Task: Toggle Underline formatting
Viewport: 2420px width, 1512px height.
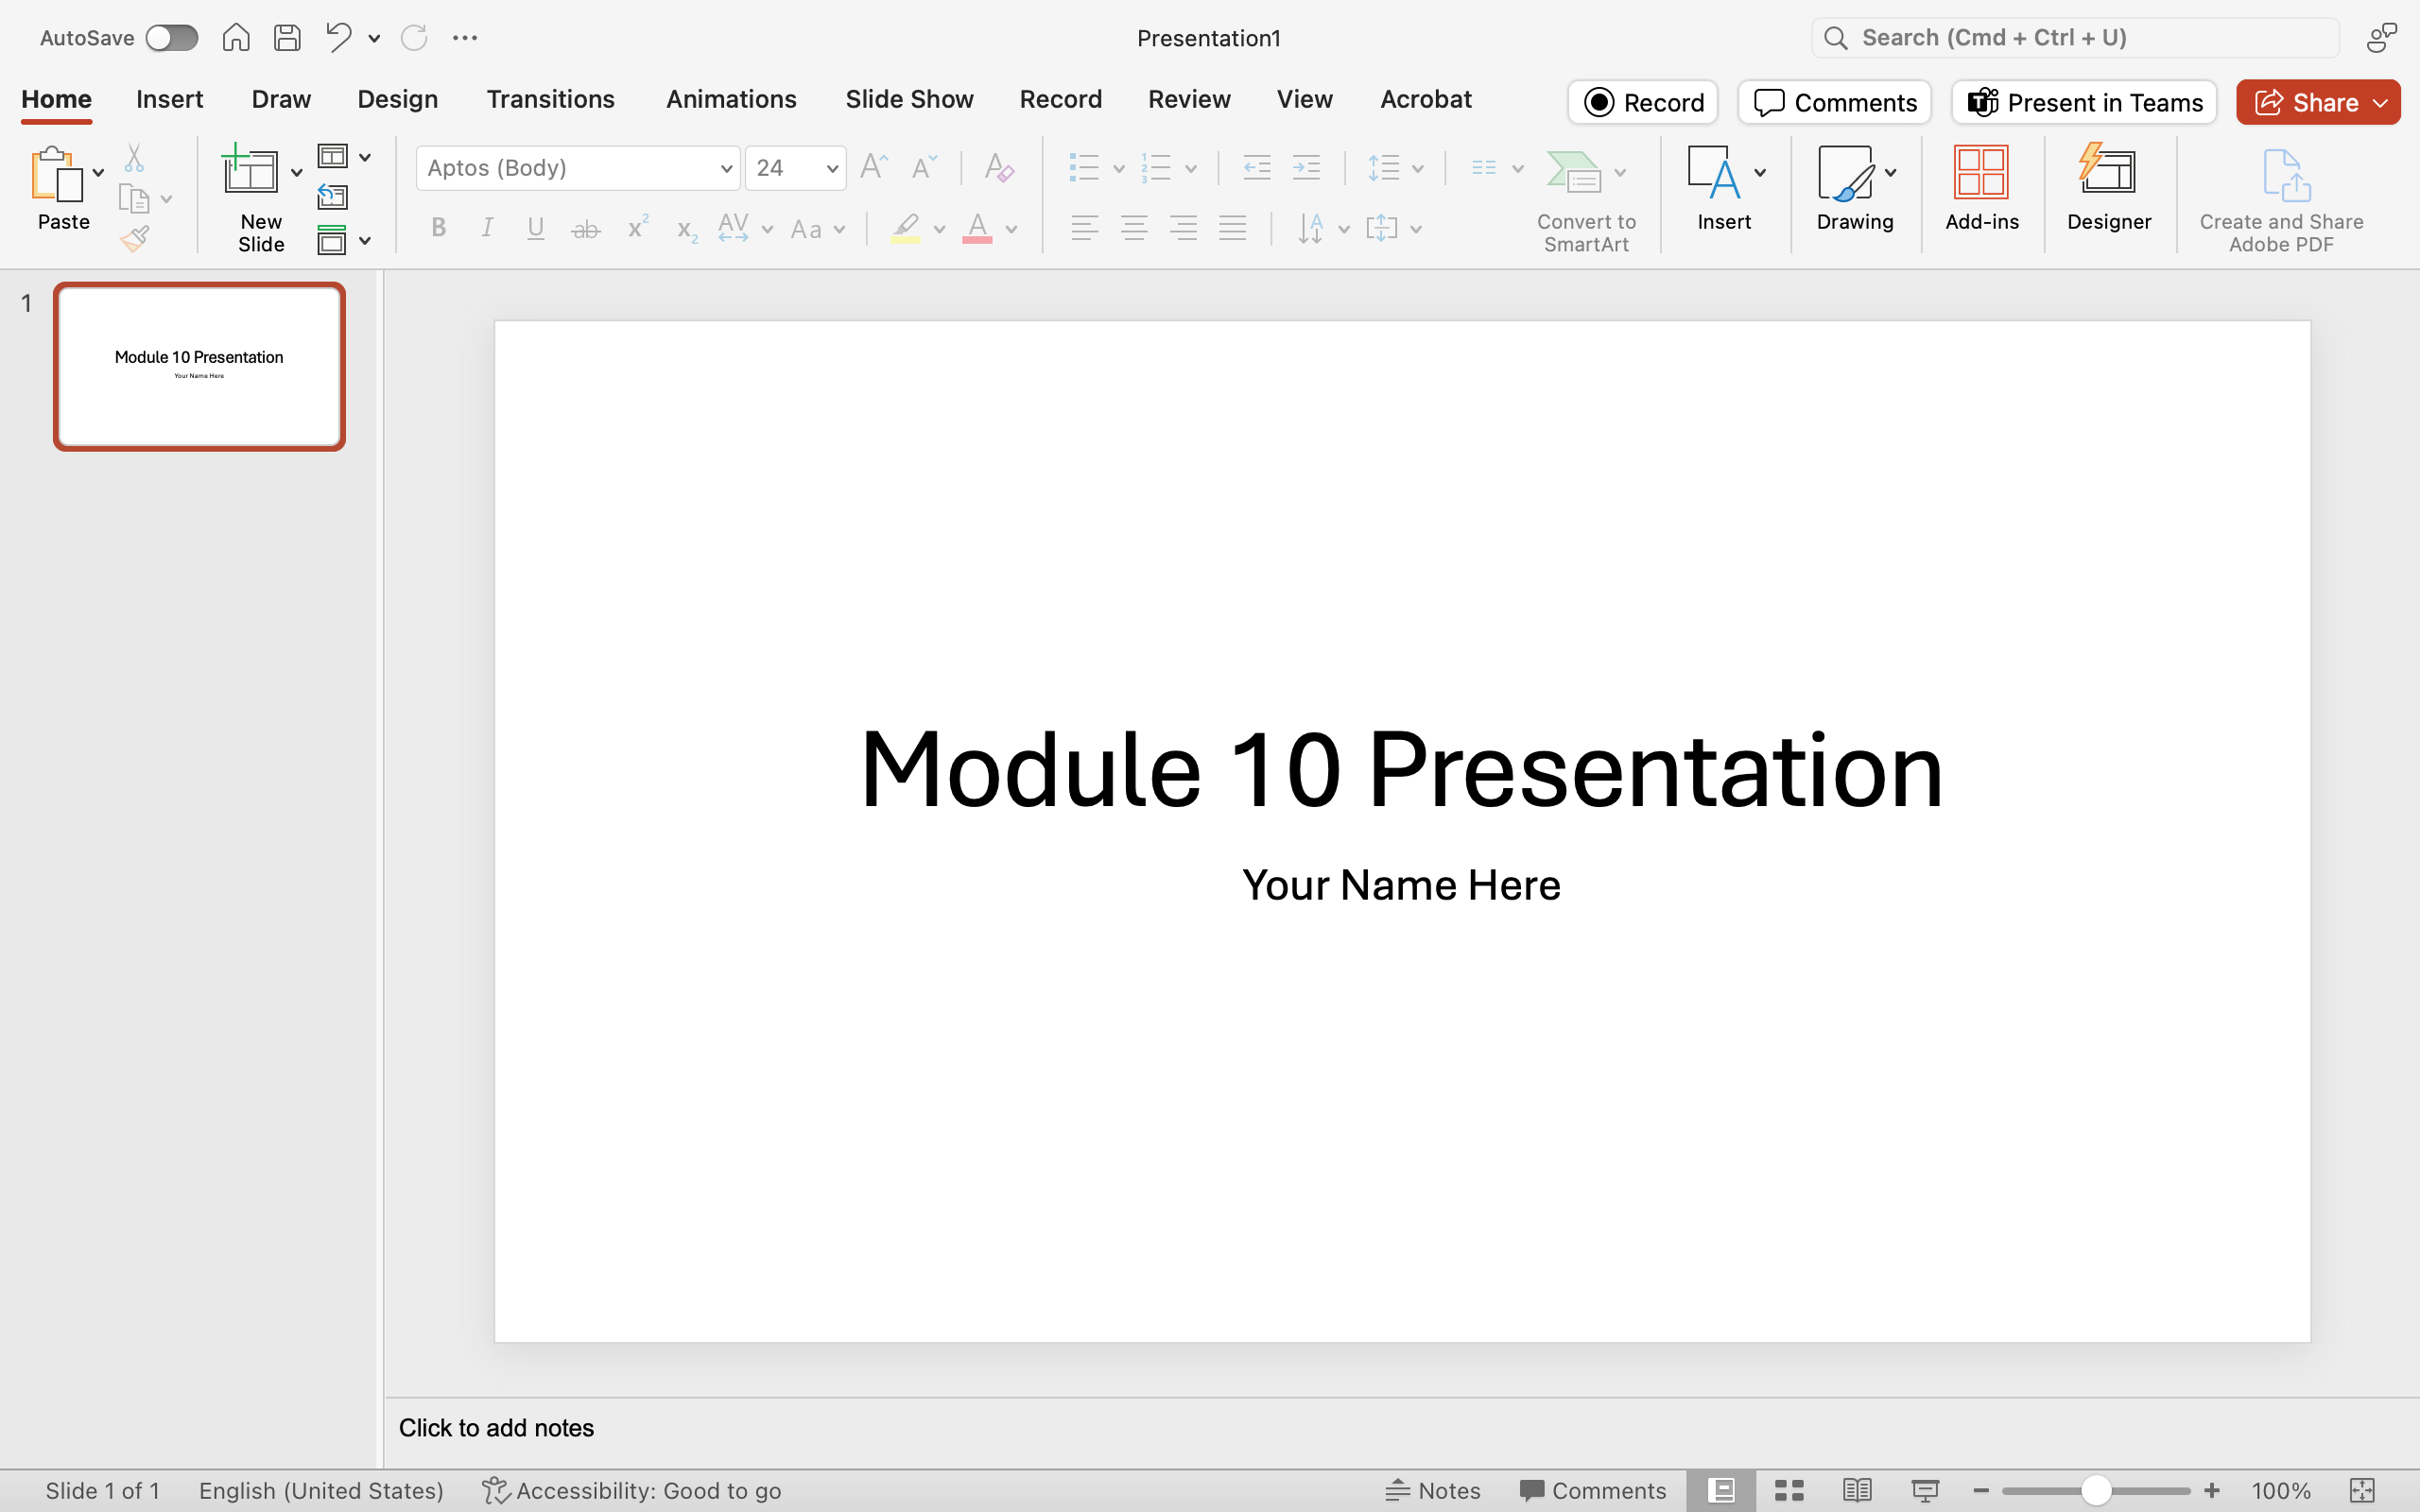Action: point(536,228)
